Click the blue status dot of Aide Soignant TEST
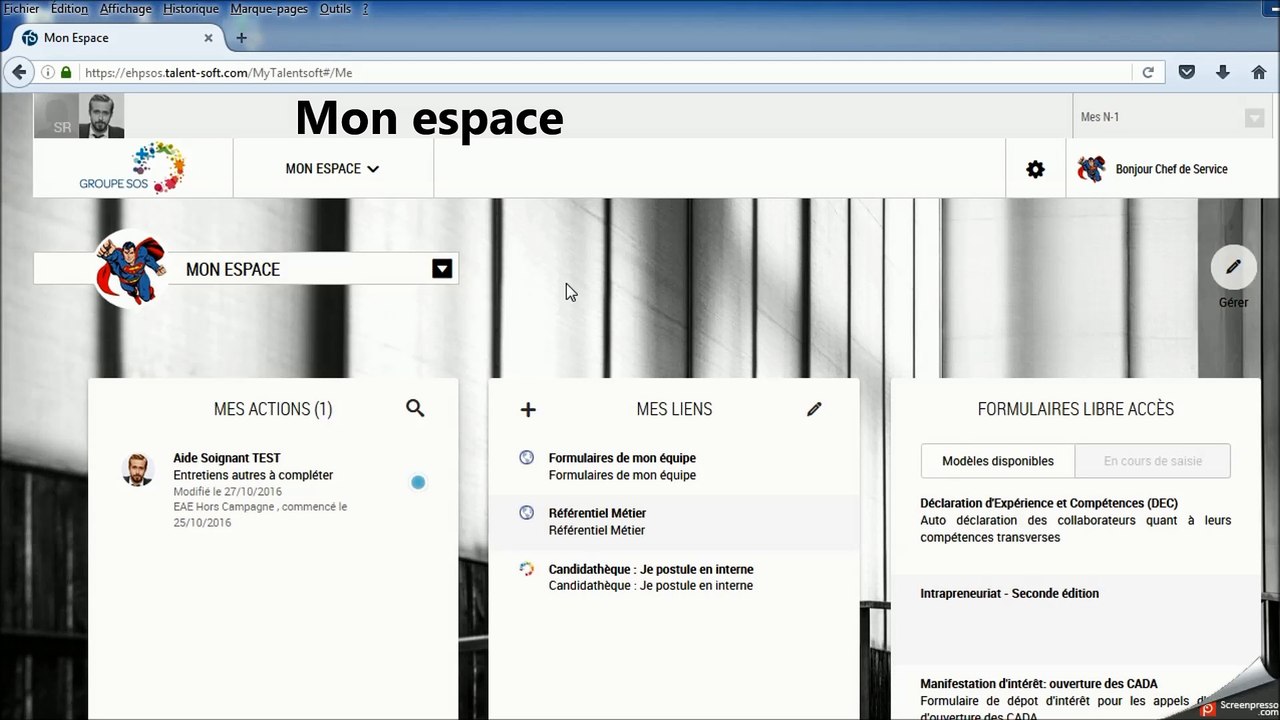 418,482
